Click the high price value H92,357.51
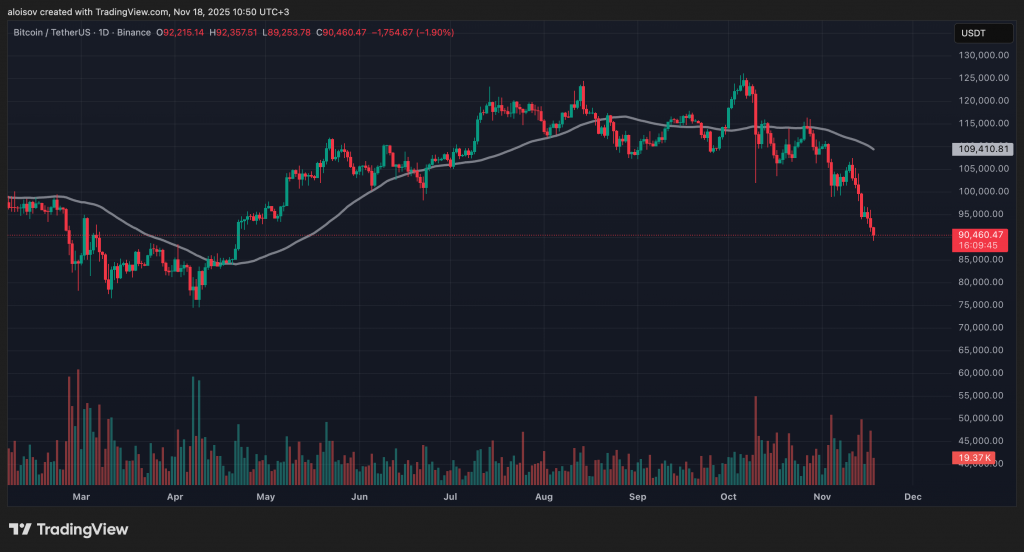The image size is (1024, 552). click(233, 33)
